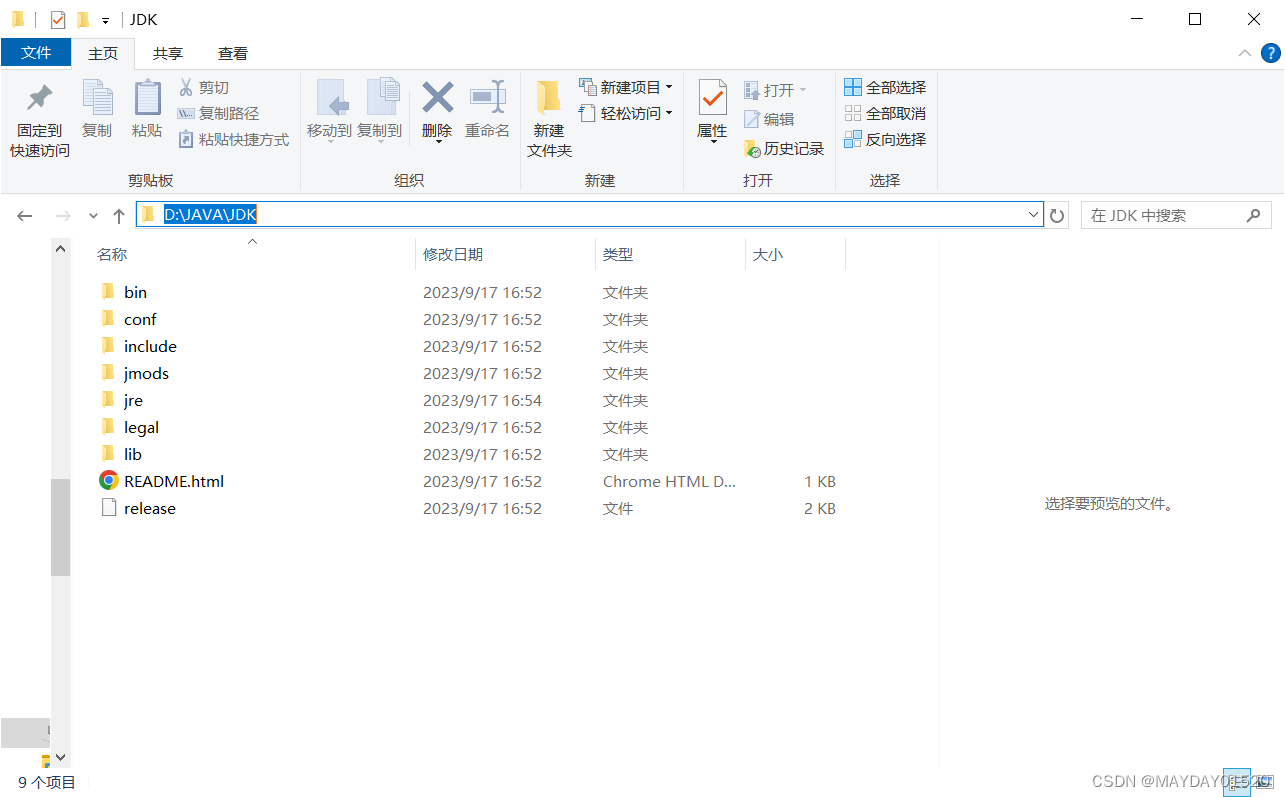Switch to the Share (共享) ribbon tab
The image size is (1285, 797).
tap(168, 53)
